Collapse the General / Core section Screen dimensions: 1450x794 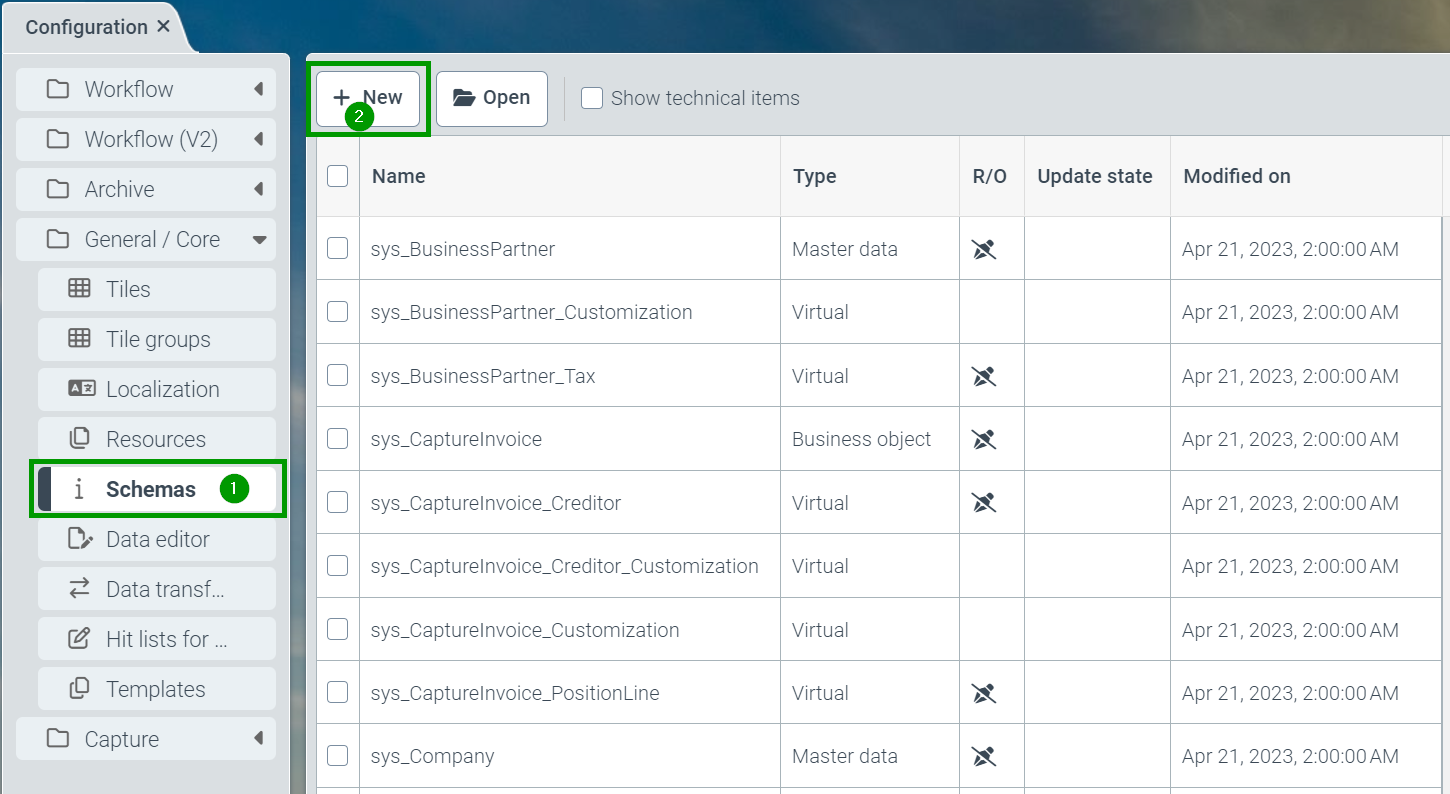coord(259,239)
